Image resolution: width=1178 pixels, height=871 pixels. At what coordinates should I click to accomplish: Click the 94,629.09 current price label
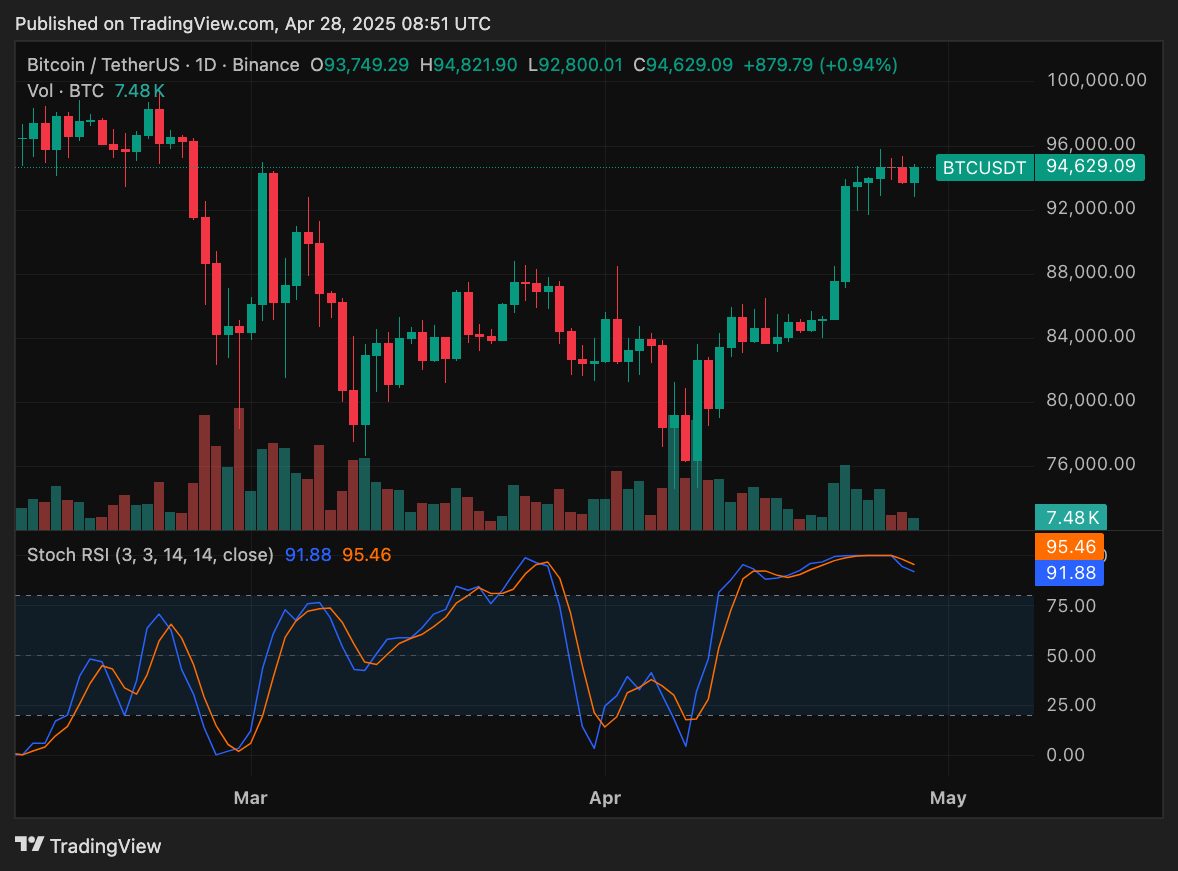coord(1090,167)
